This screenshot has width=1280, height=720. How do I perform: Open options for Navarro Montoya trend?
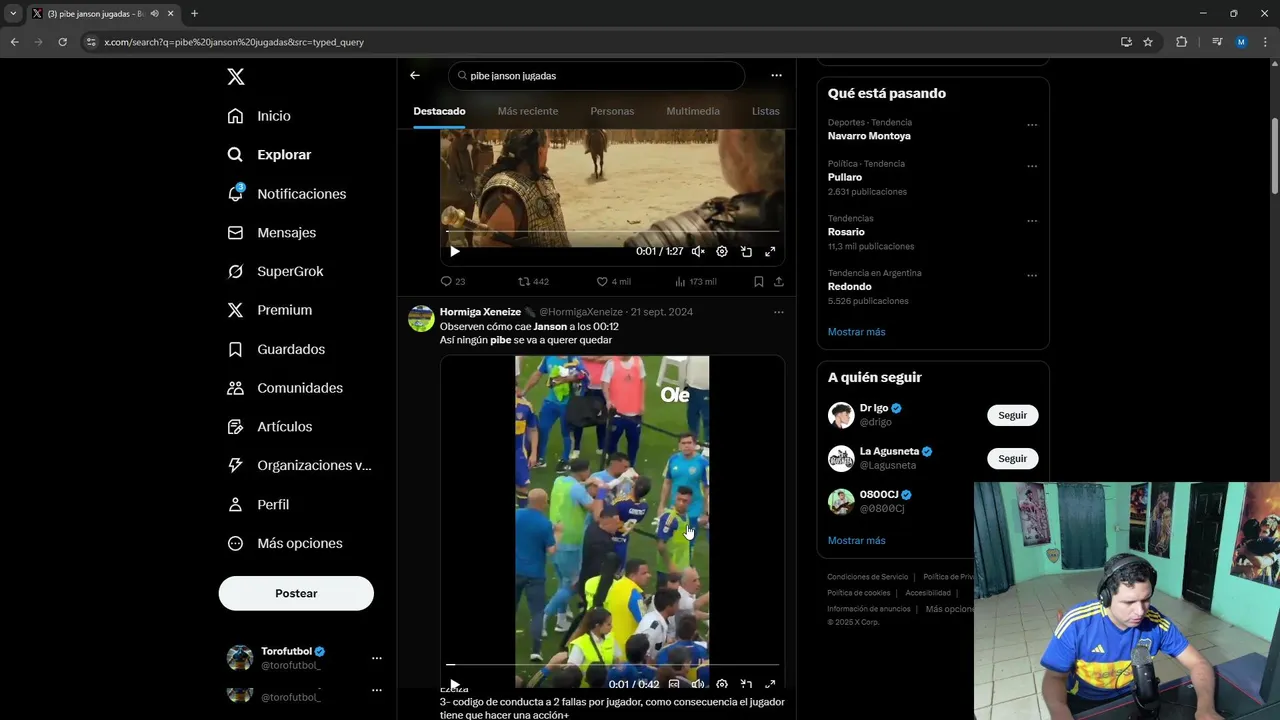click(1032, 125)
